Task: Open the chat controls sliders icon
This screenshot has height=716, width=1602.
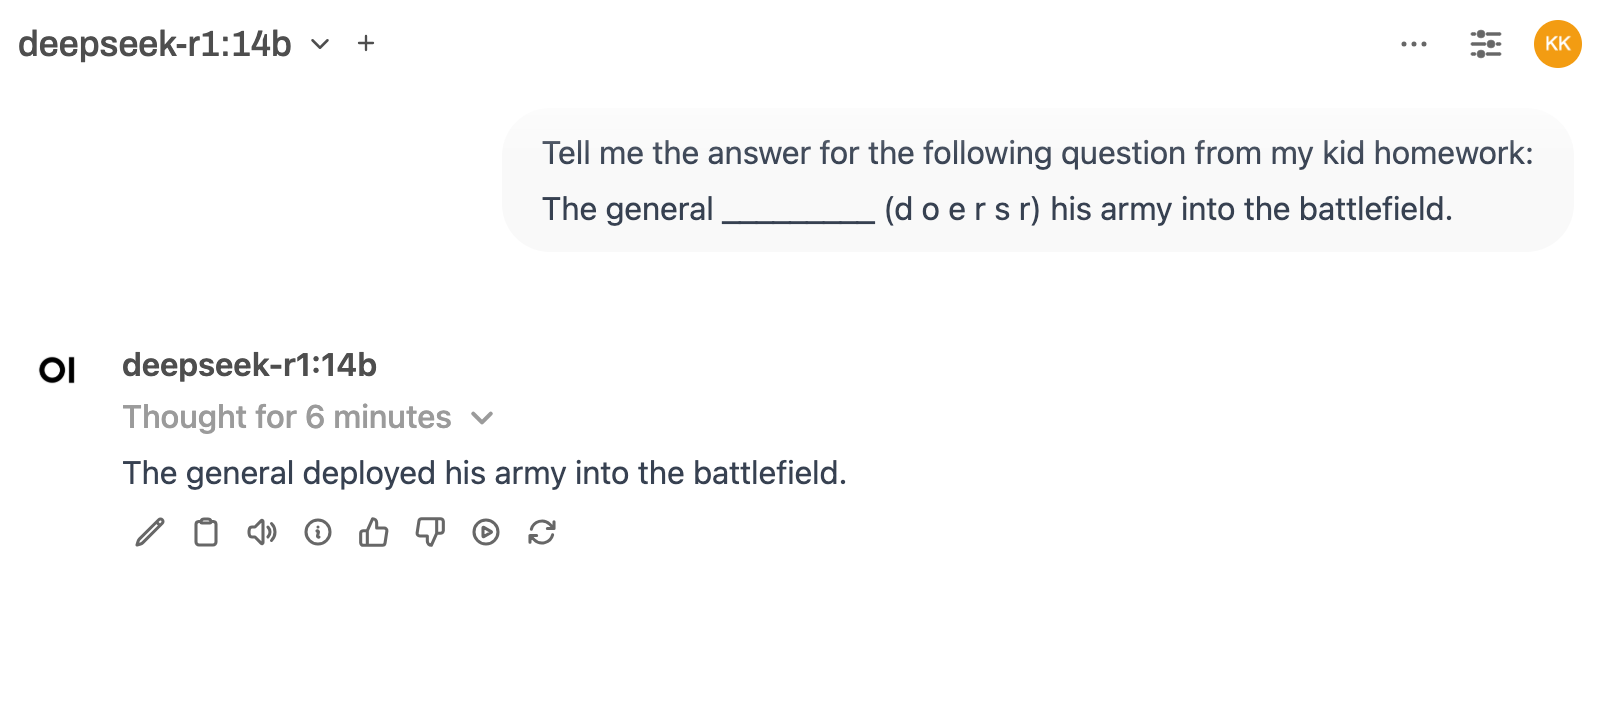Action: click(x=1486, y=44)
